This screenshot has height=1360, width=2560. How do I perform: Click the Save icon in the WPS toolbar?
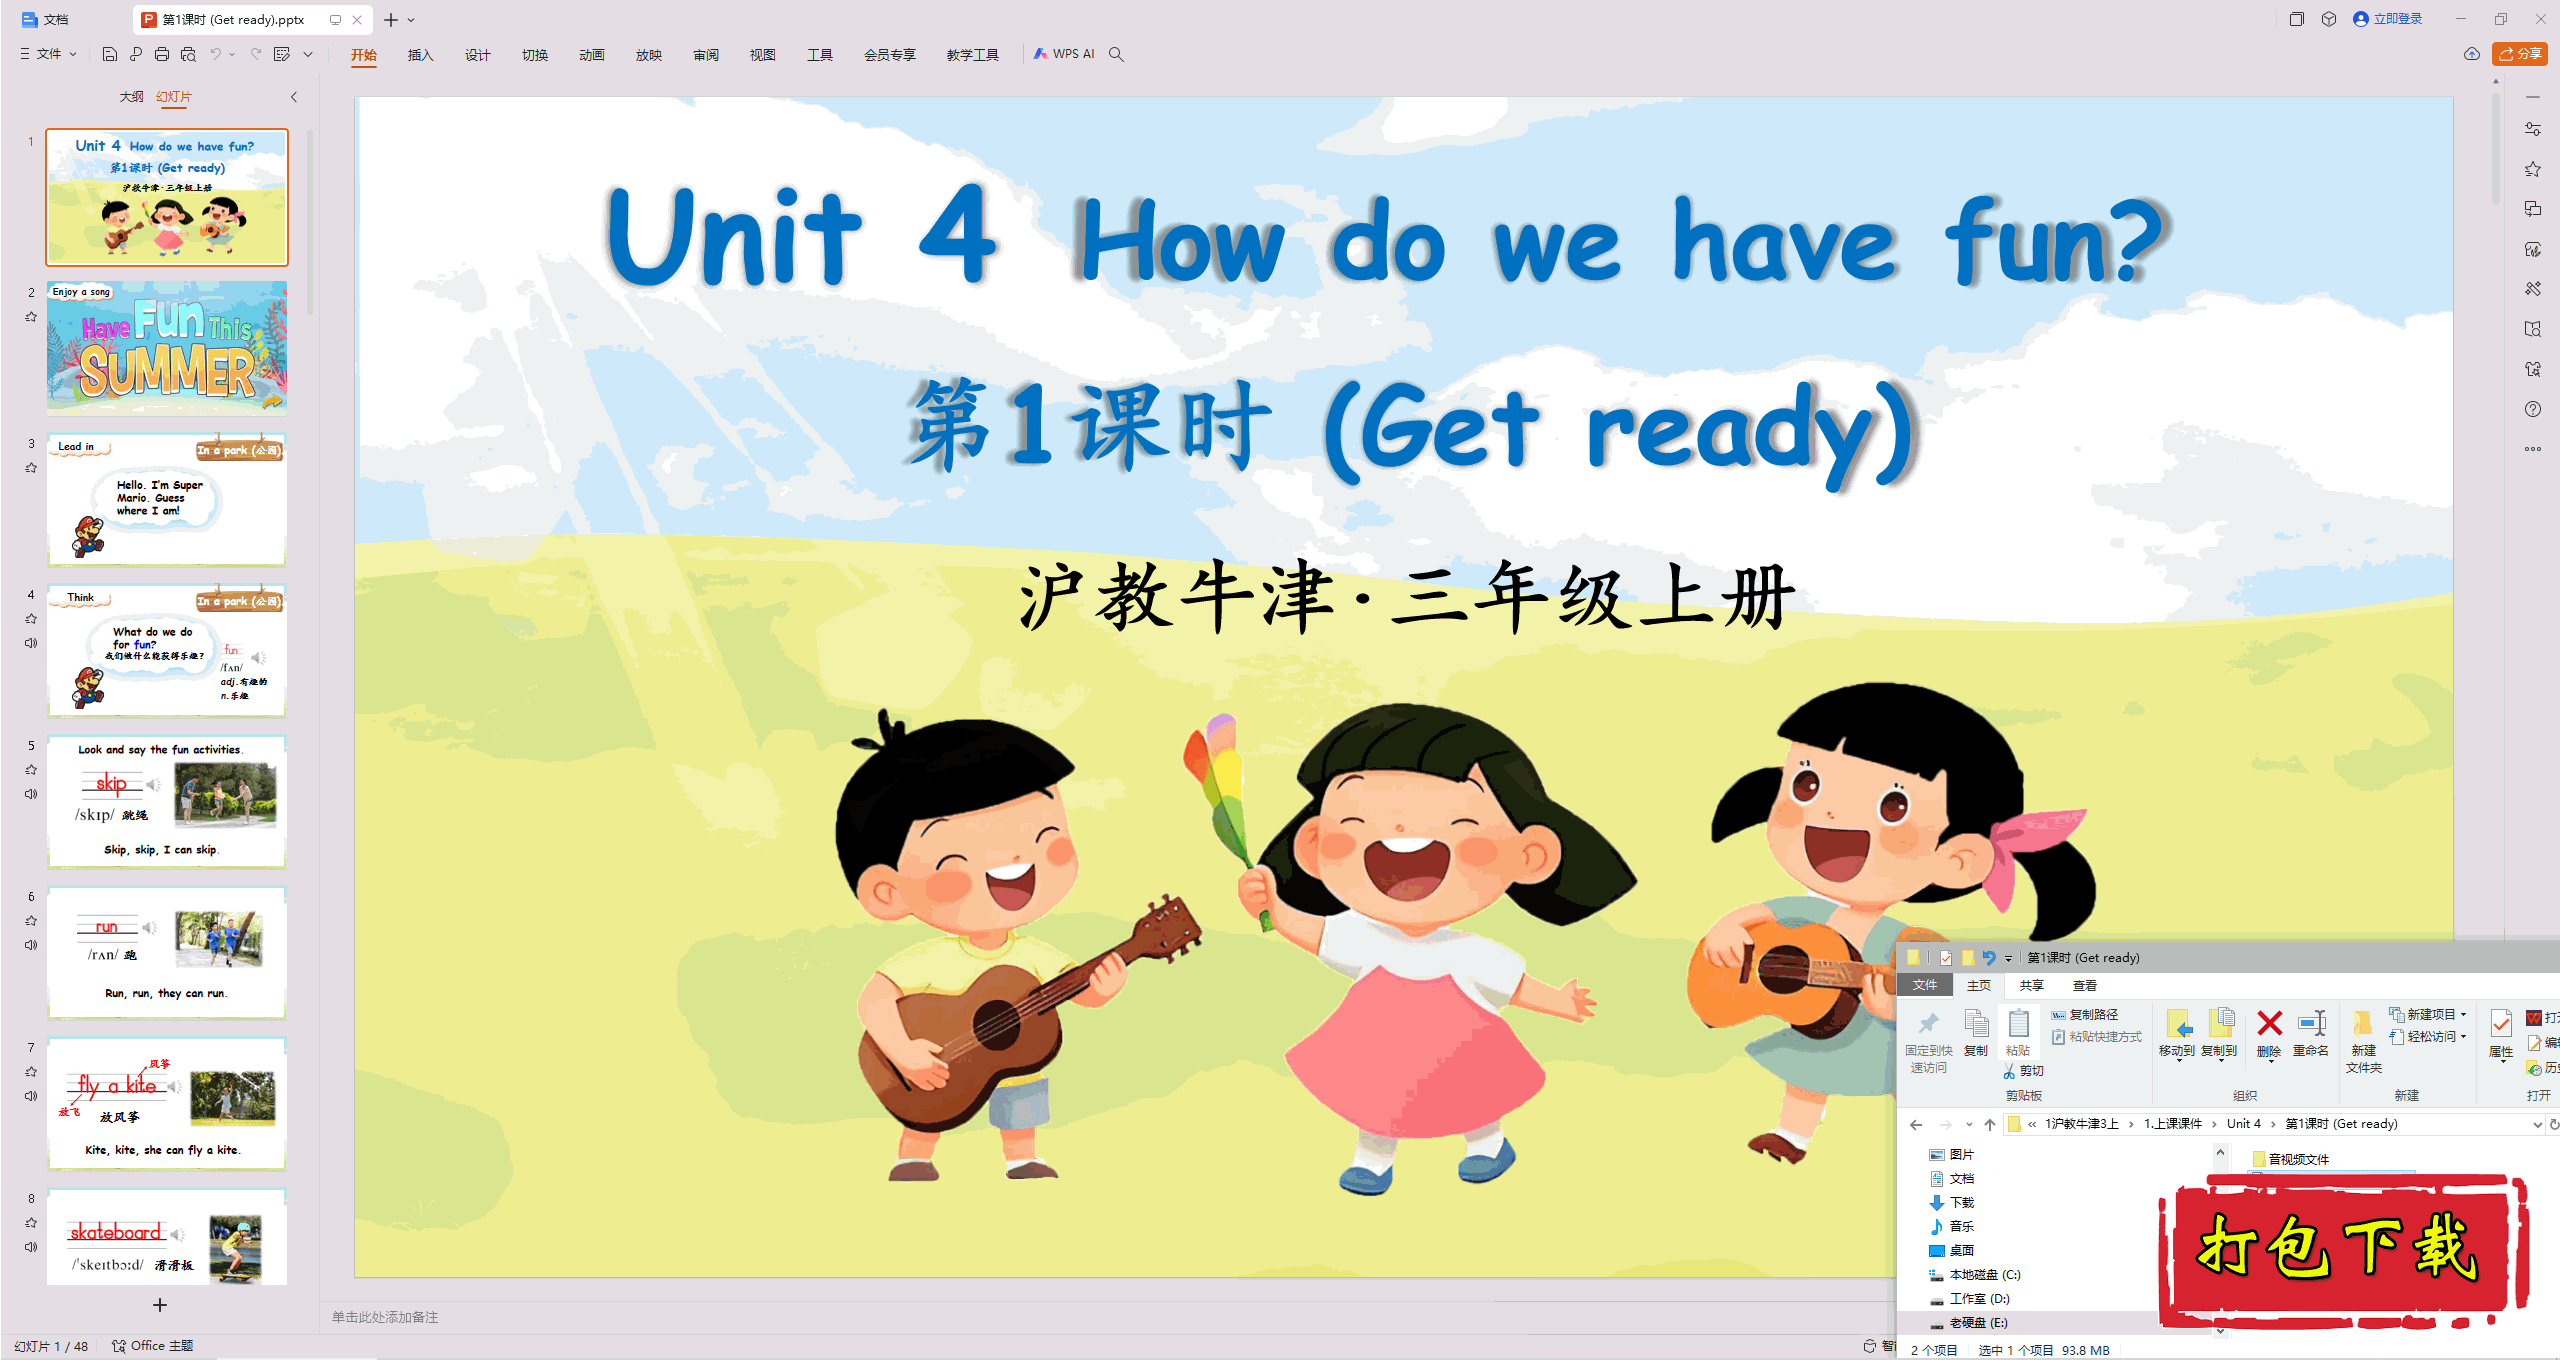pyautogui.click(x=110, y=54)
